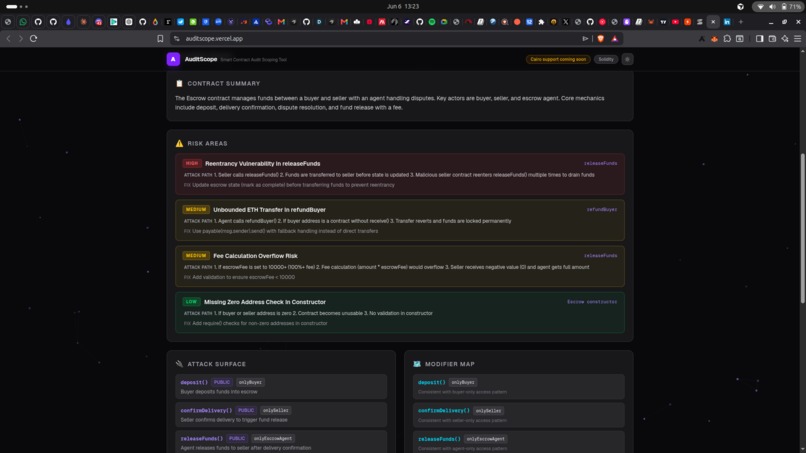806x453 pixels.
Task: Click the Contract Summary clipboard icon
Action: coord(179,83)
